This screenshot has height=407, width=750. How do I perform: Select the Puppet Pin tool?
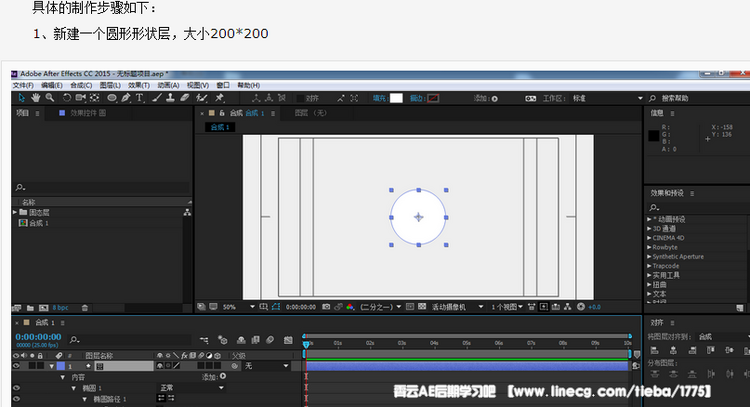(x=219, y=98)
